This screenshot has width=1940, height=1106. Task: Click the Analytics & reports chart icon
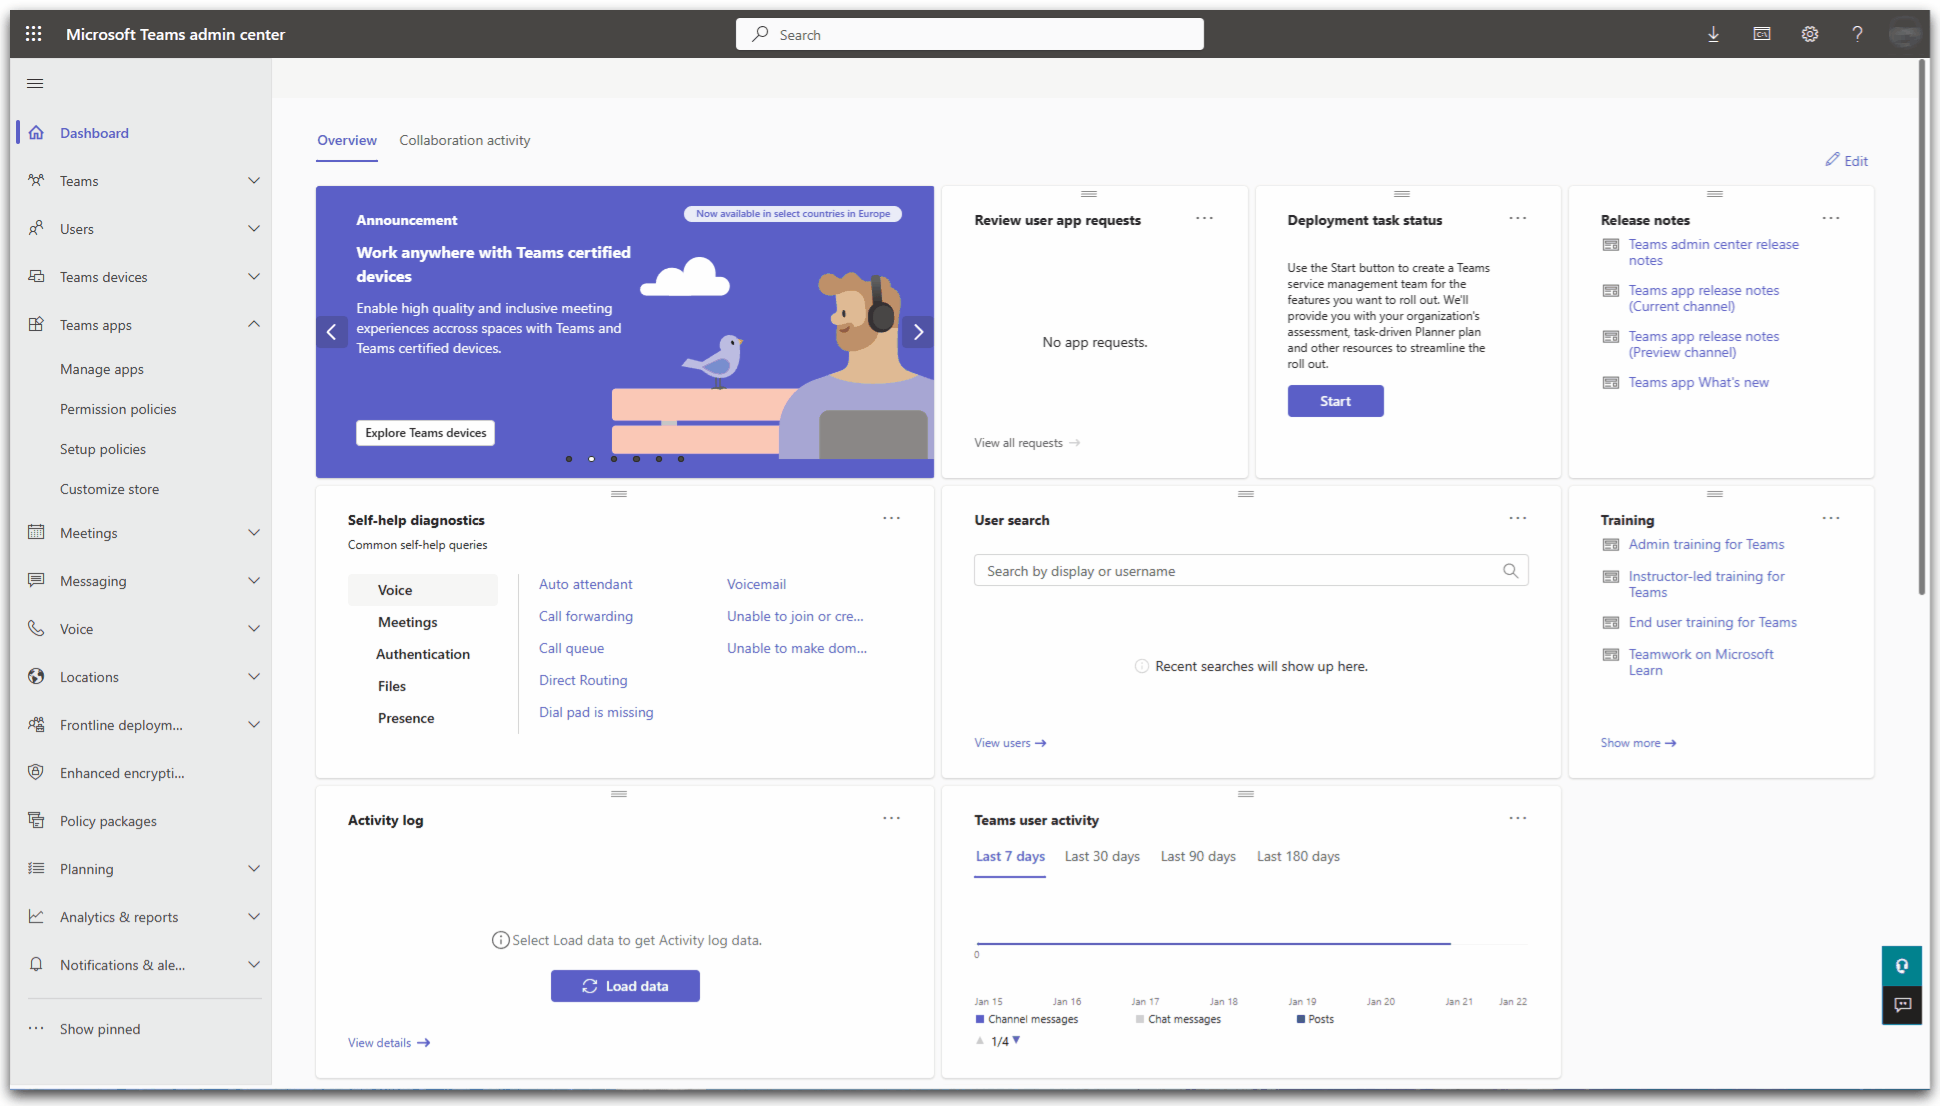point(36,917)
